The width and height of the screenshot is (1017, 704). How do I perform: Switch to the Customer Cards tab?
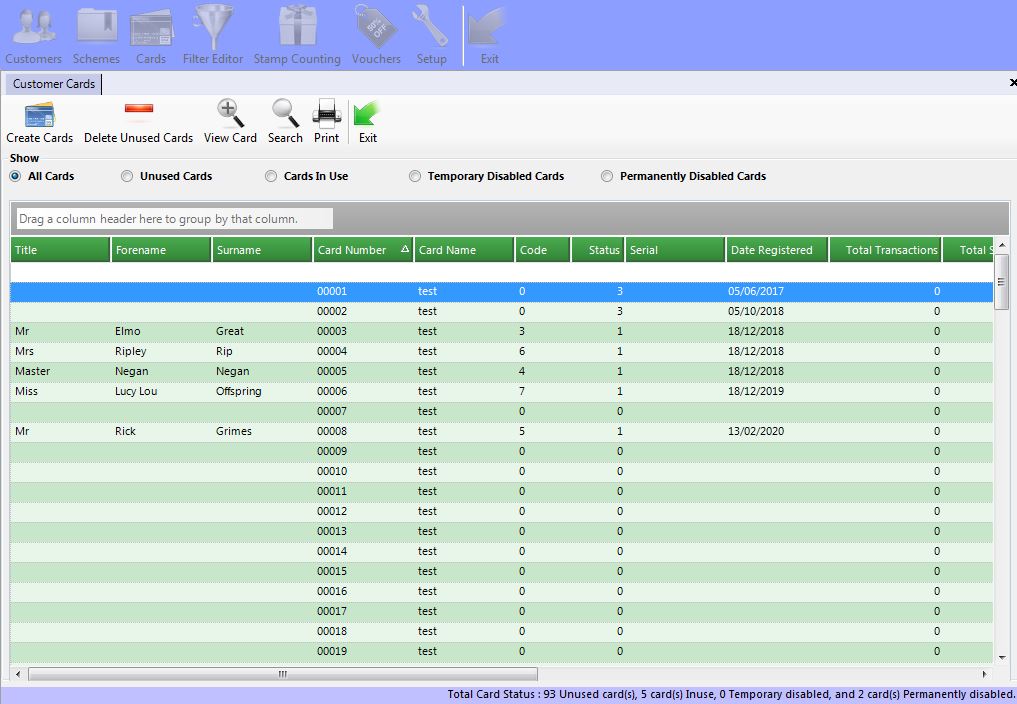54,84
